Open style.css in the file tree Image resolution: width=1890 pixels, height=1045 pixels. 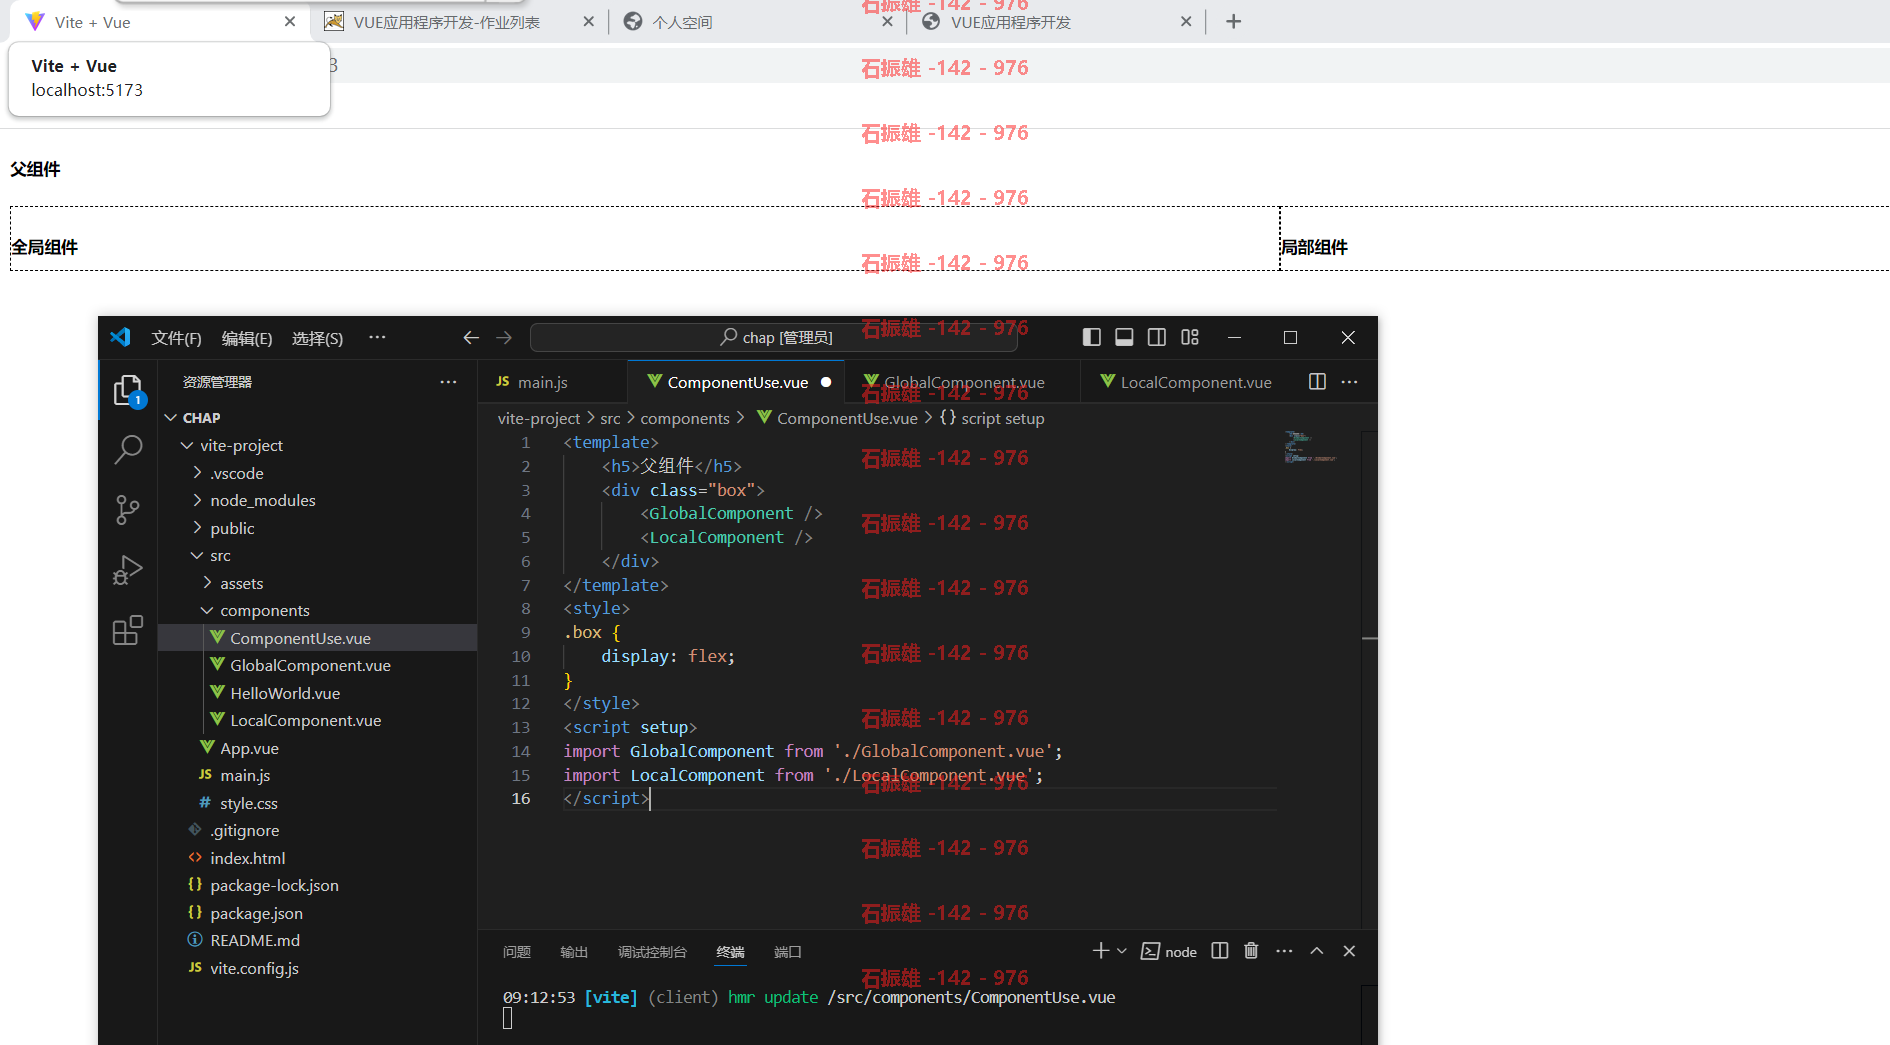pyautogui.click(x=317, y=803)
